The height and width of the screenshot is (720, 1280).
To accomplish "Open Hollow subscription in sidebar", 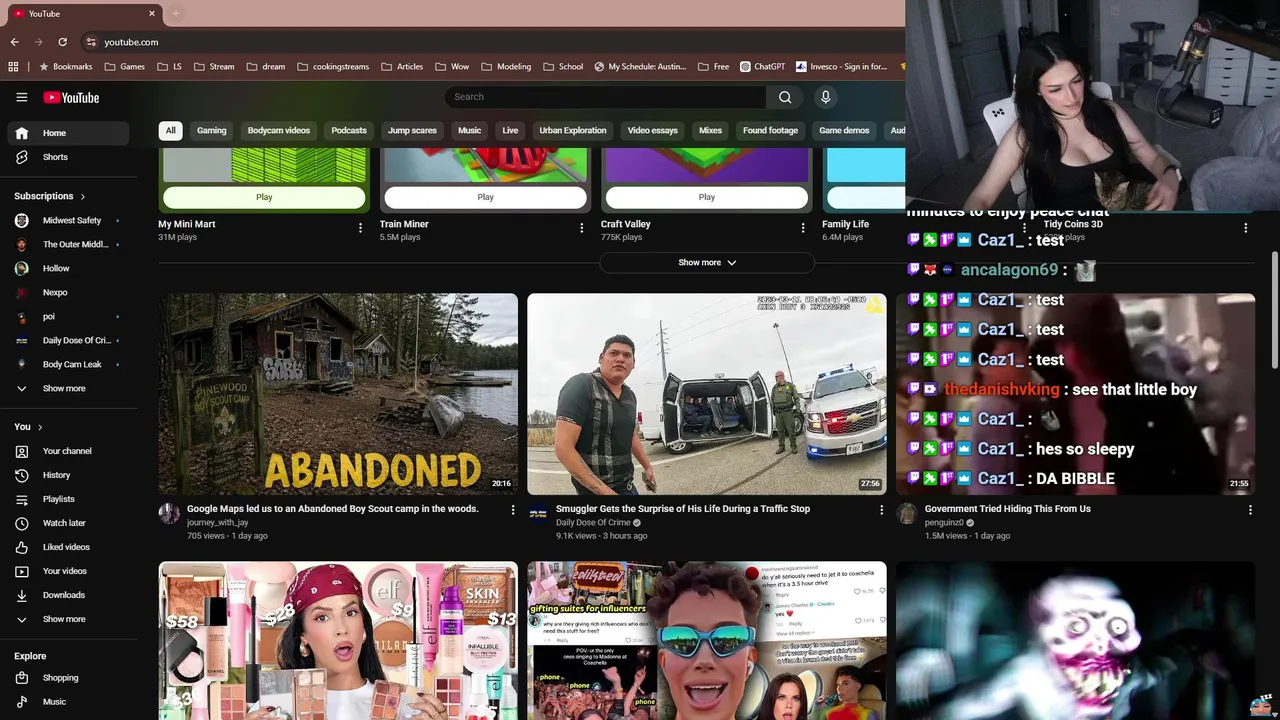I will pos(68,268).
